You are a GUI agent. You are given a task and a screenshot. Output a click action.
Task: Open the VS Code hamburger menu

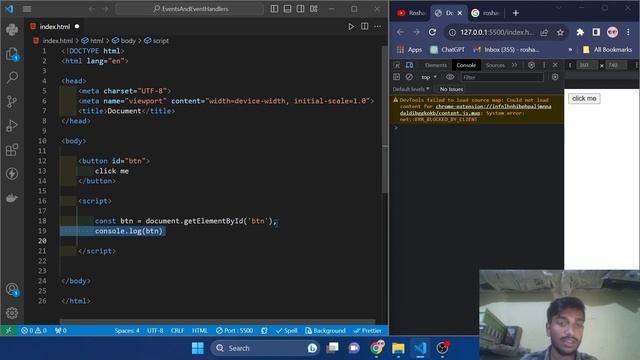(27, 9)
